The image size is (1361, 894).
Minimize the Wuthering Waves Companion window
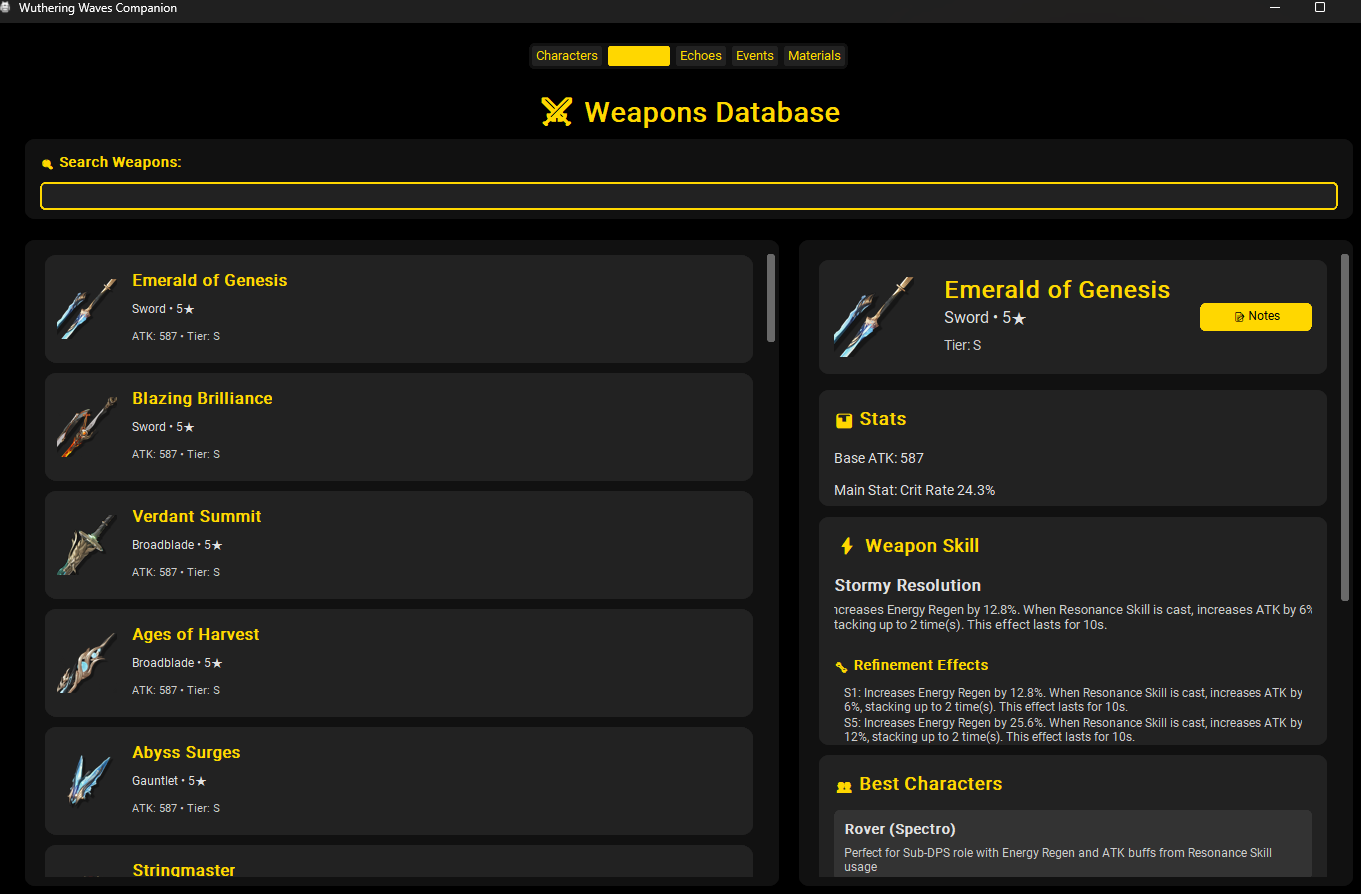[1275, 8]
